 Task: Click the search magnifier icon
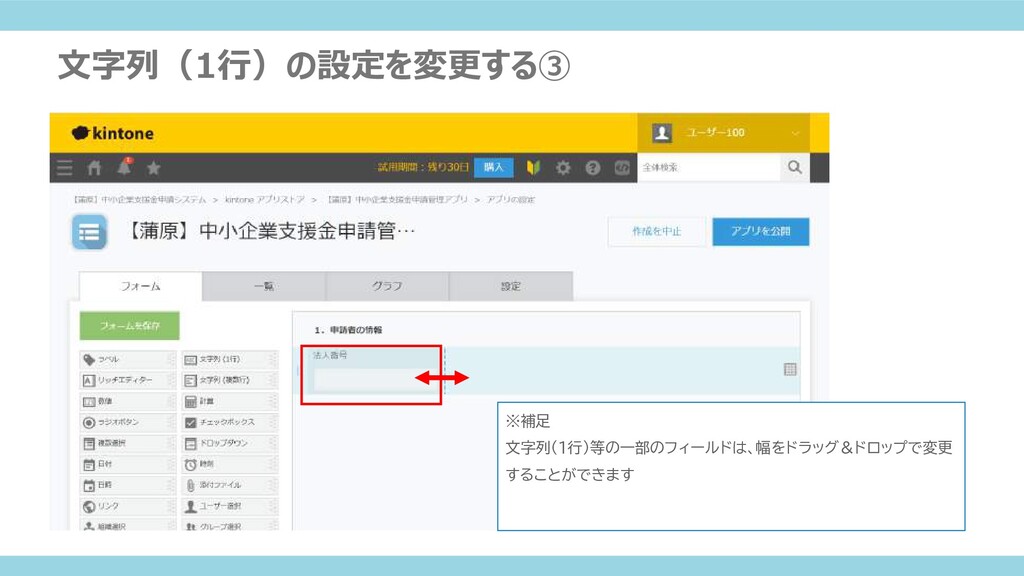point(795,167)
